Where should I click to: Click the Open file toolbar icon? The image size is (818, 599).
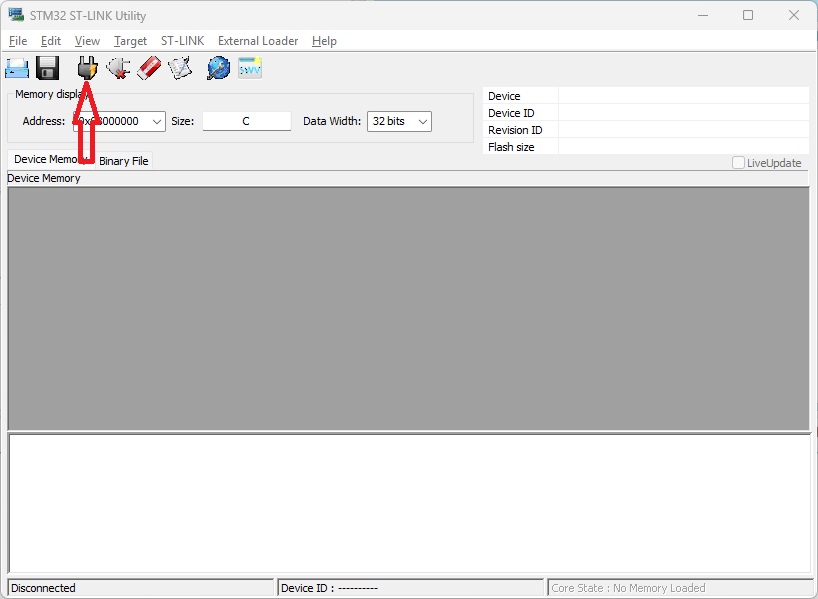click(x=17, y=68)
